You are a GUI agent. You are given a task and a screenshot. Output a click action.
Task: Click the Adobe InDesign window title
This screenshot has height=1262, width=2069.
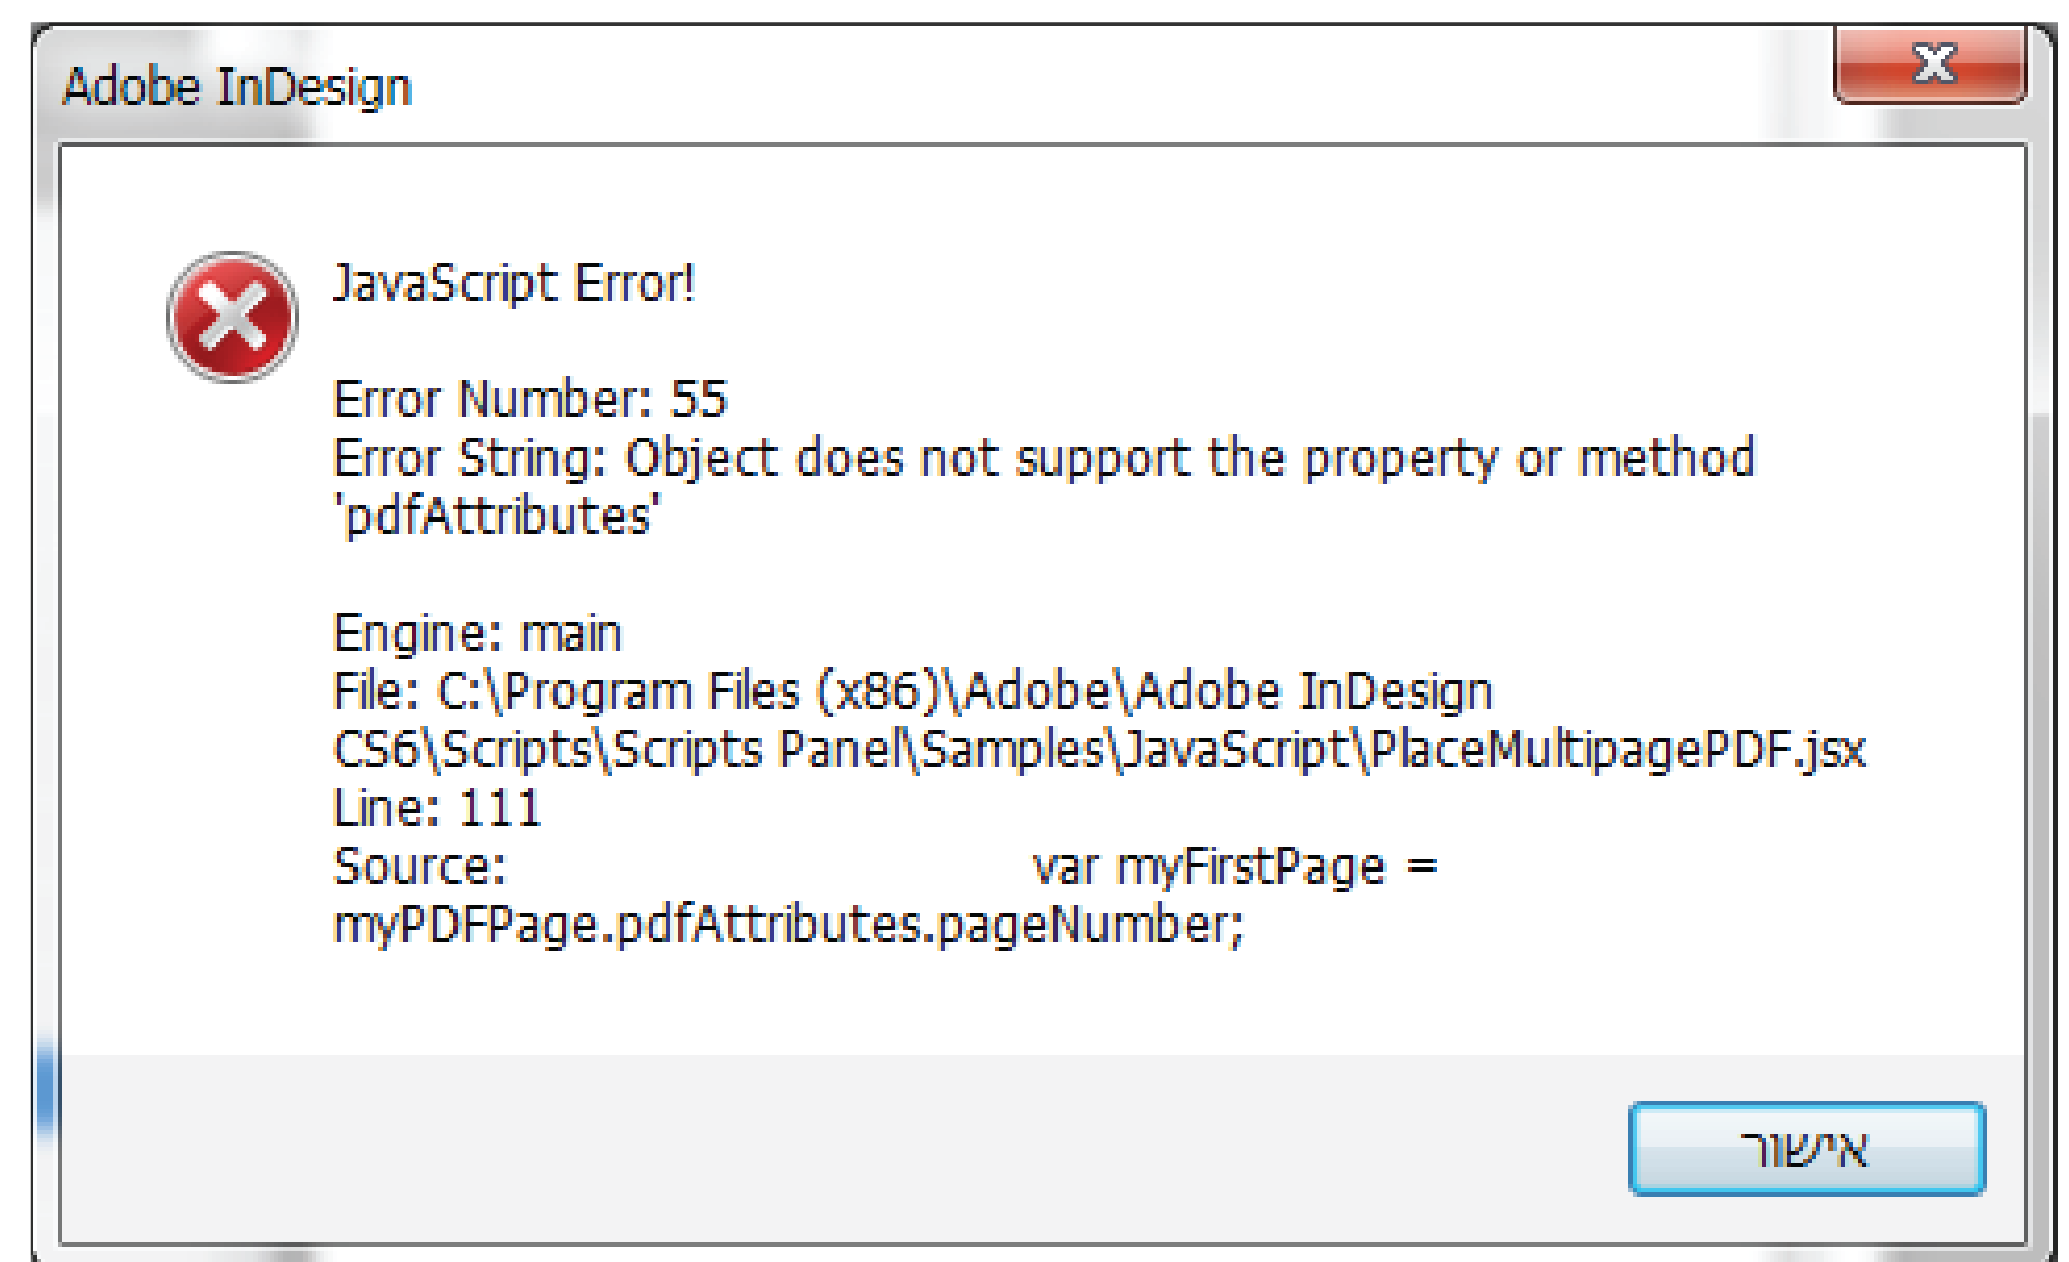pyautogui.click(x=237, y=87)
